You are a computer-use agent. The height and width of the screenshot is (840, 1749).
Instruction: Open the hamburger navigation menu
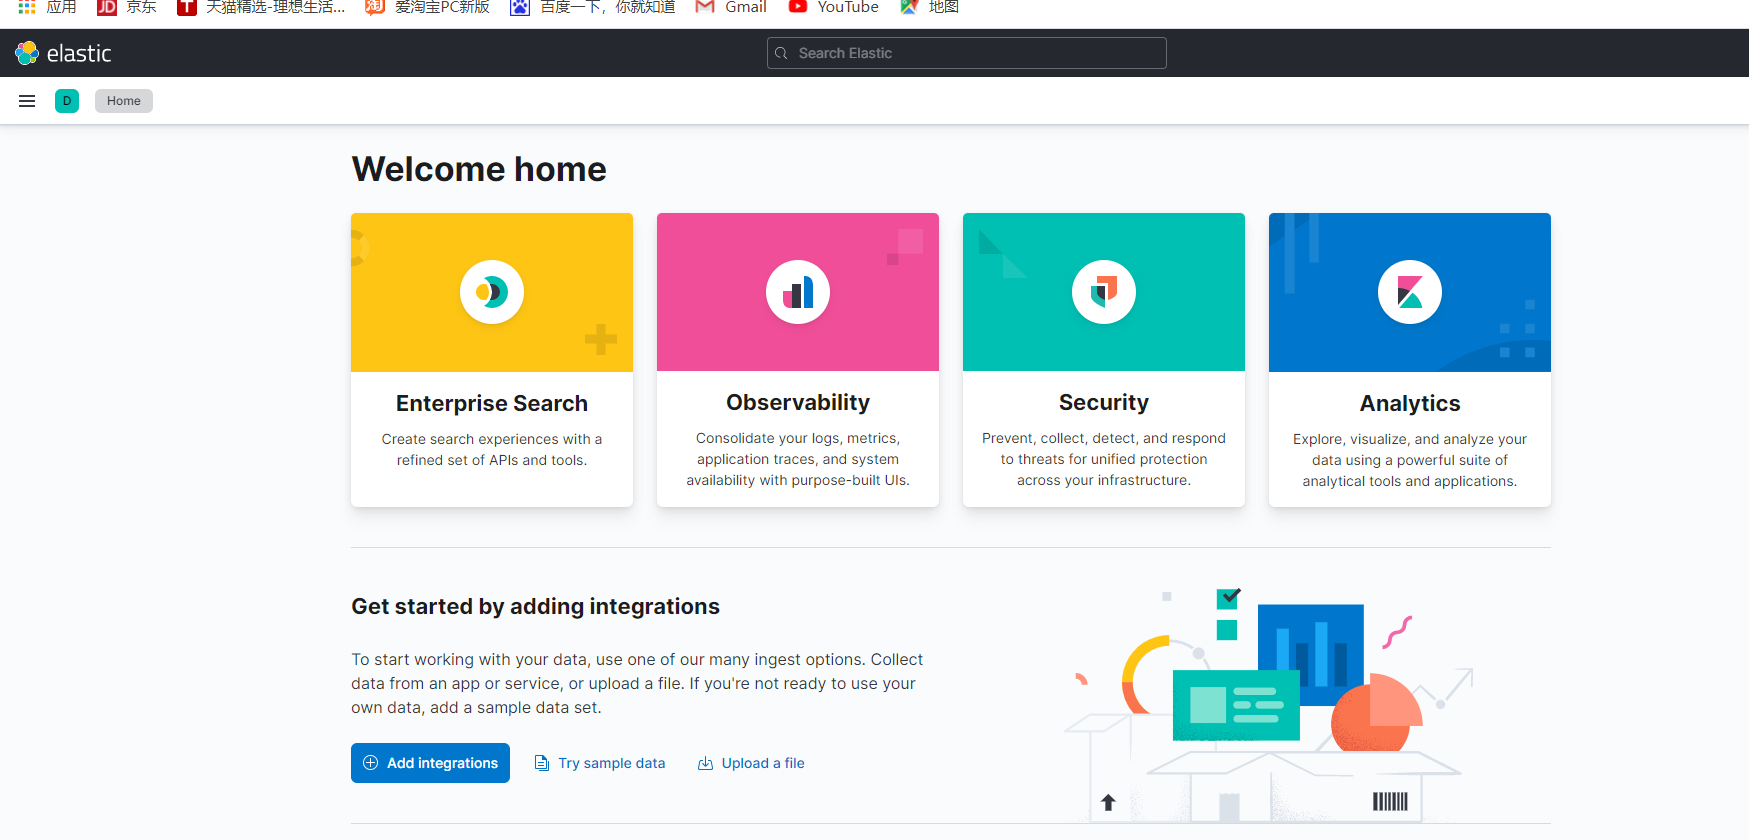27,101
